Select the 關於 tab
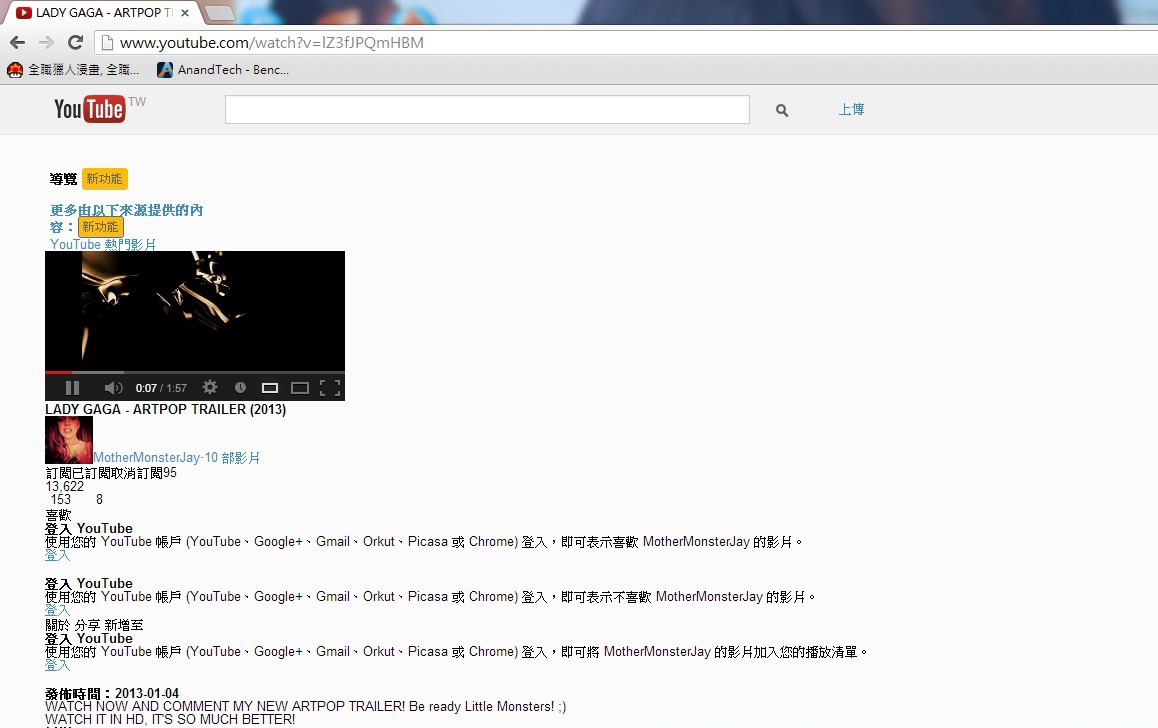This screenshot has width=1158, height=728. point(58,625)
